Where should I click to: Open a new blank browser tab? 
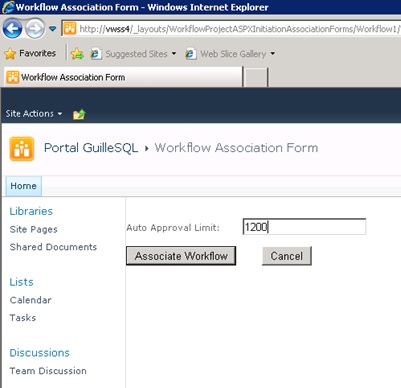pyautogui.click(x=256, y=77)
